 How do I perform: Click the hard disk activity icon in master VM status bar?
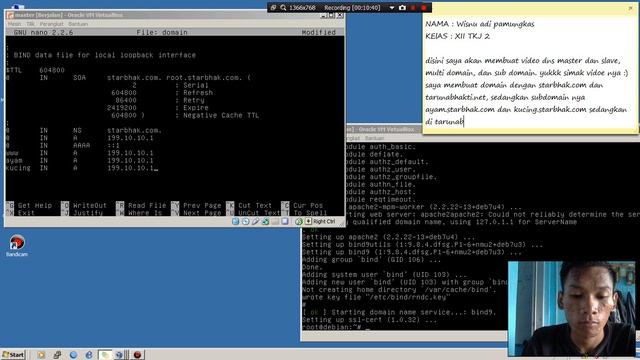[236, 221]
